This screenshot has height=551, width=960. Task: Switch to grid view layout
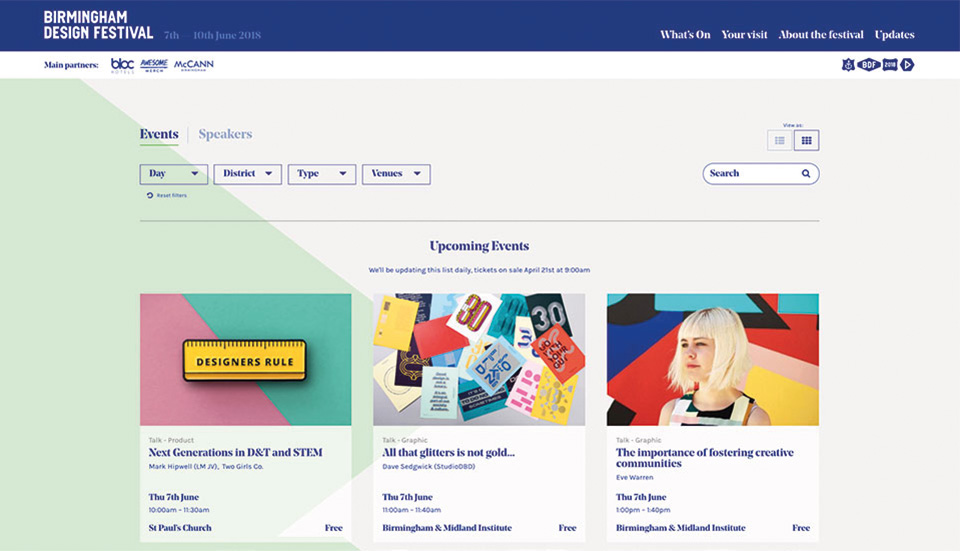[806, 141]
